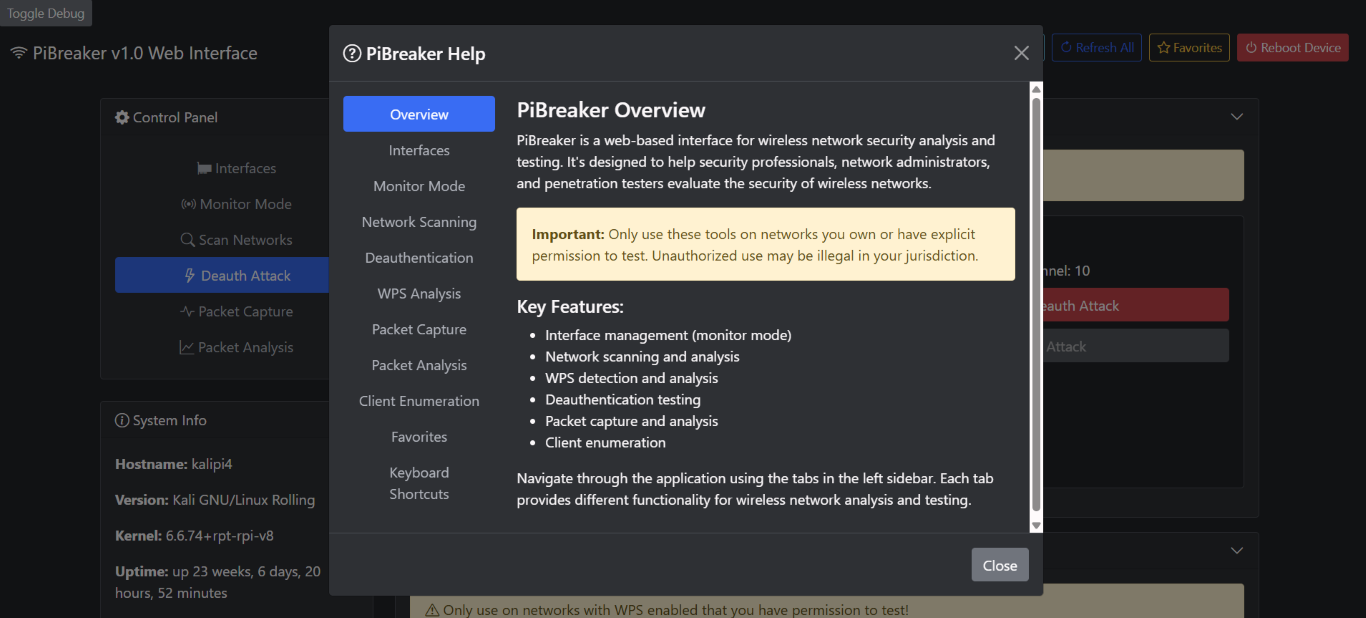Click the pulse icon next to sidebar Packet Capture
1366x618 pixels.
[x=186, y=311]
